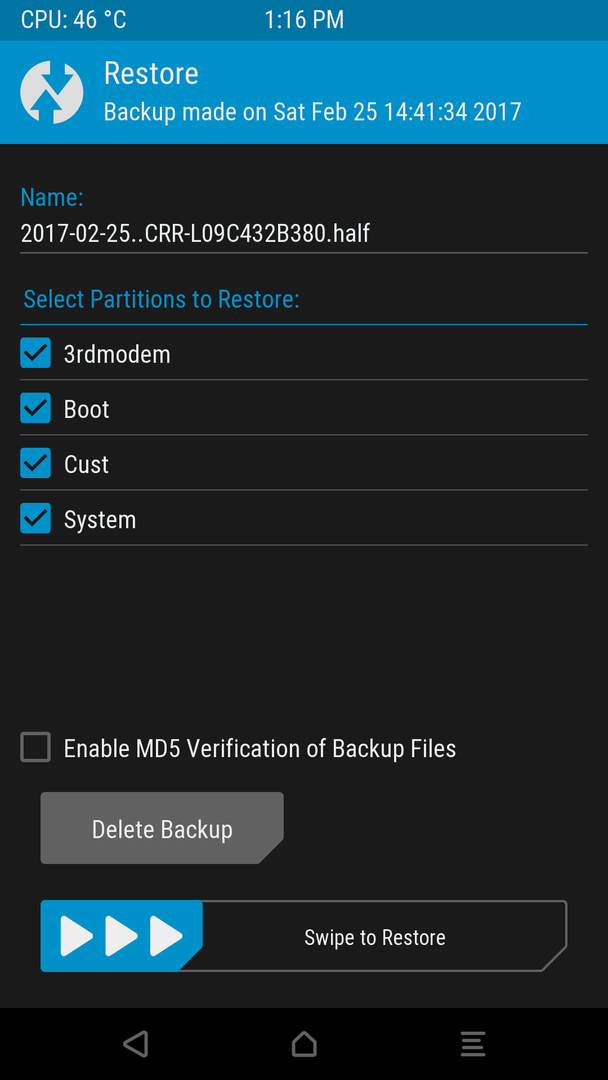Select the 3rdmodem partition label
Image resolution: width=608 pixels, height=1080 pixels.
[x=117, y=354]
